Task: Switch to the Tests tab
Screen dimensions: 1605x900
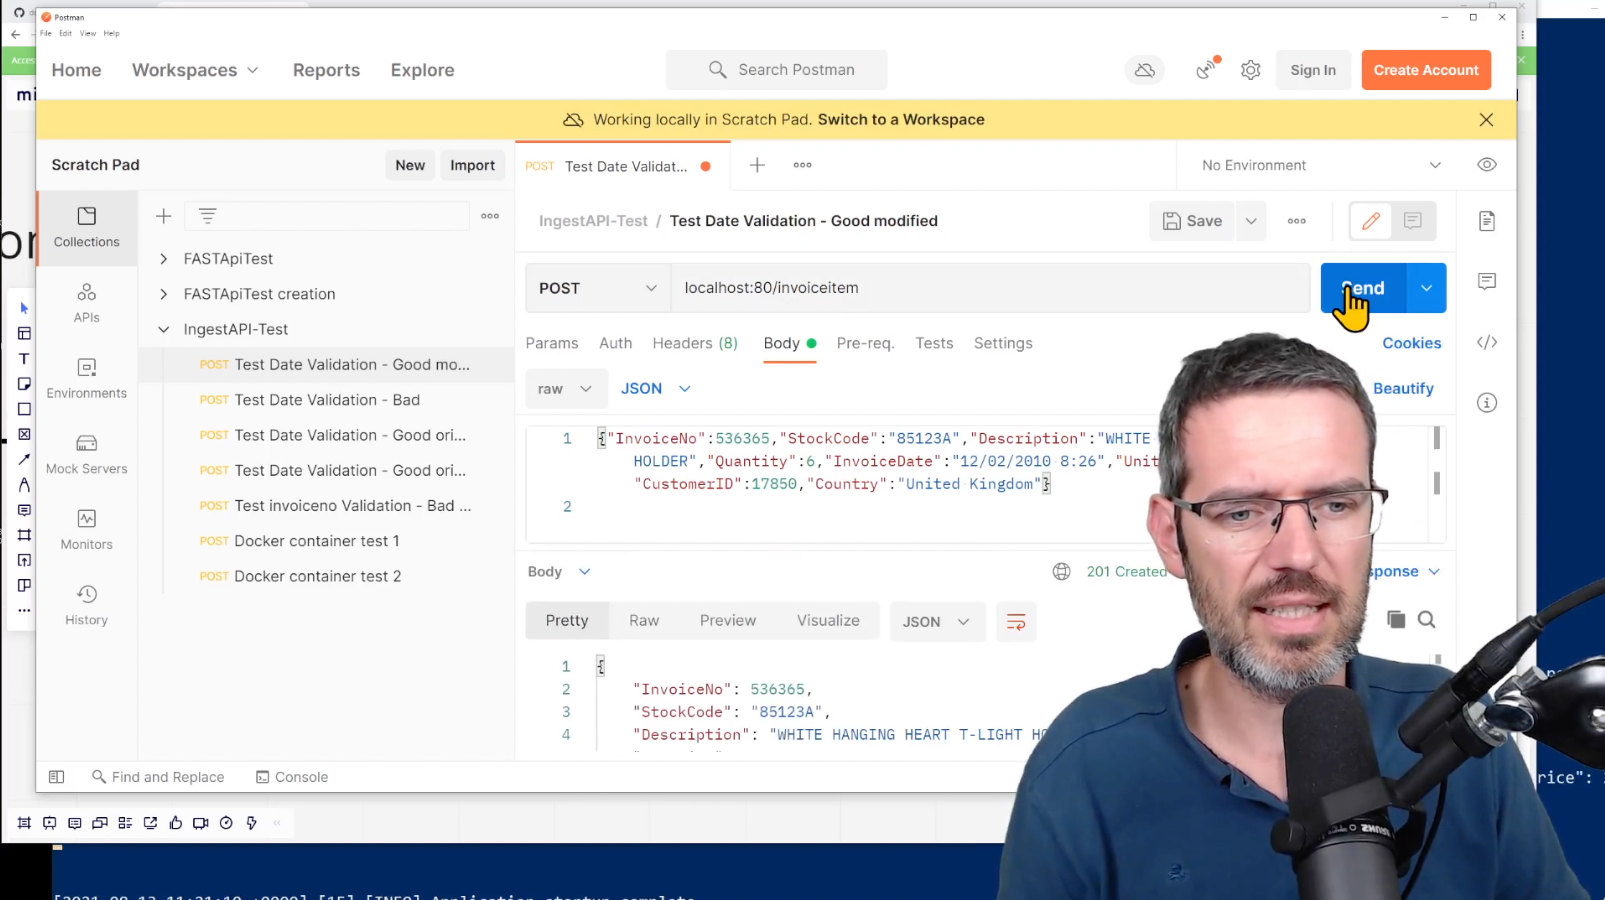Action: [934, 343]
